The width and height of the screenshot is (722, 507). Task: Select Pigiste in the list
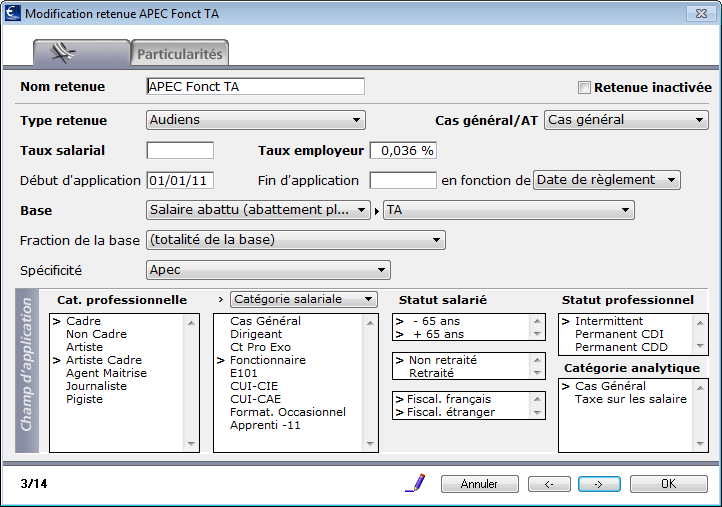(84, 399)
